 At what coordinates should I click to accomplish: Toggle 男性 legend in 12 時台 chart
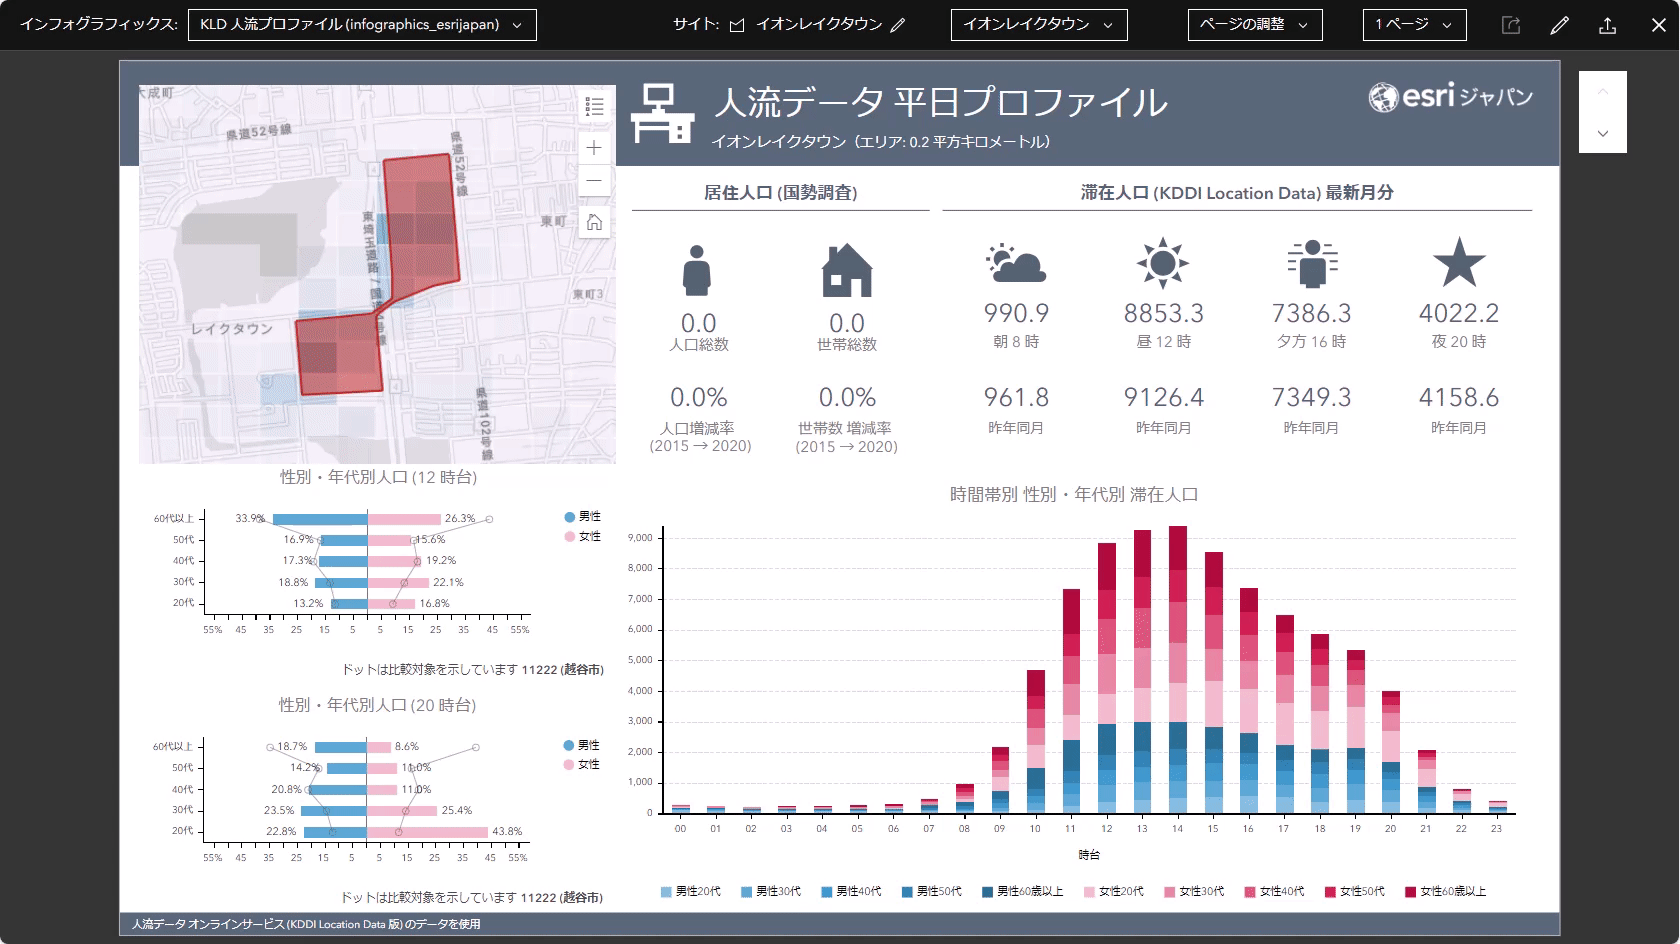[x=582, y=517]
